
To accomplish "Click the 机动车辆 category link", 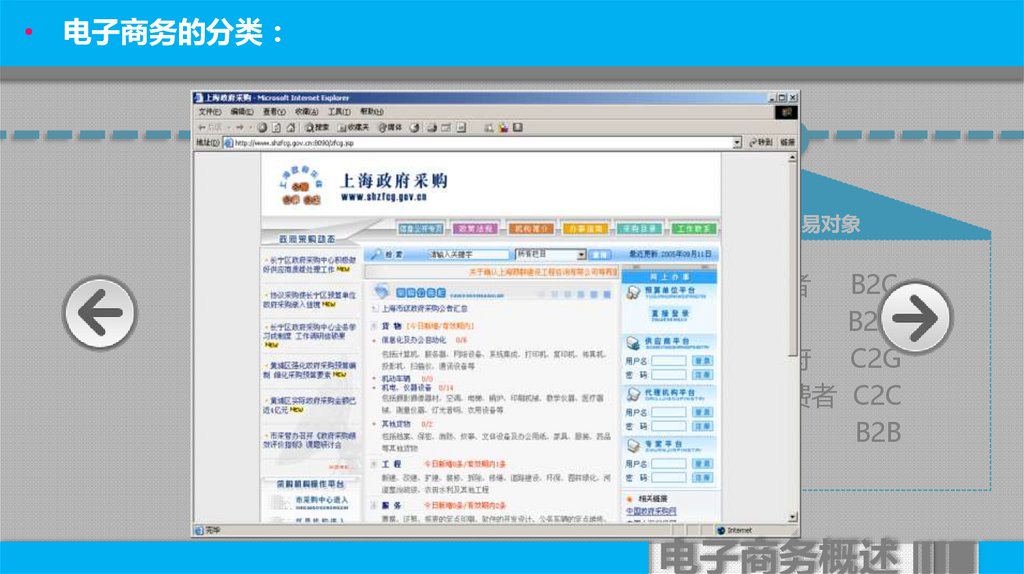I will coord(396,379).
